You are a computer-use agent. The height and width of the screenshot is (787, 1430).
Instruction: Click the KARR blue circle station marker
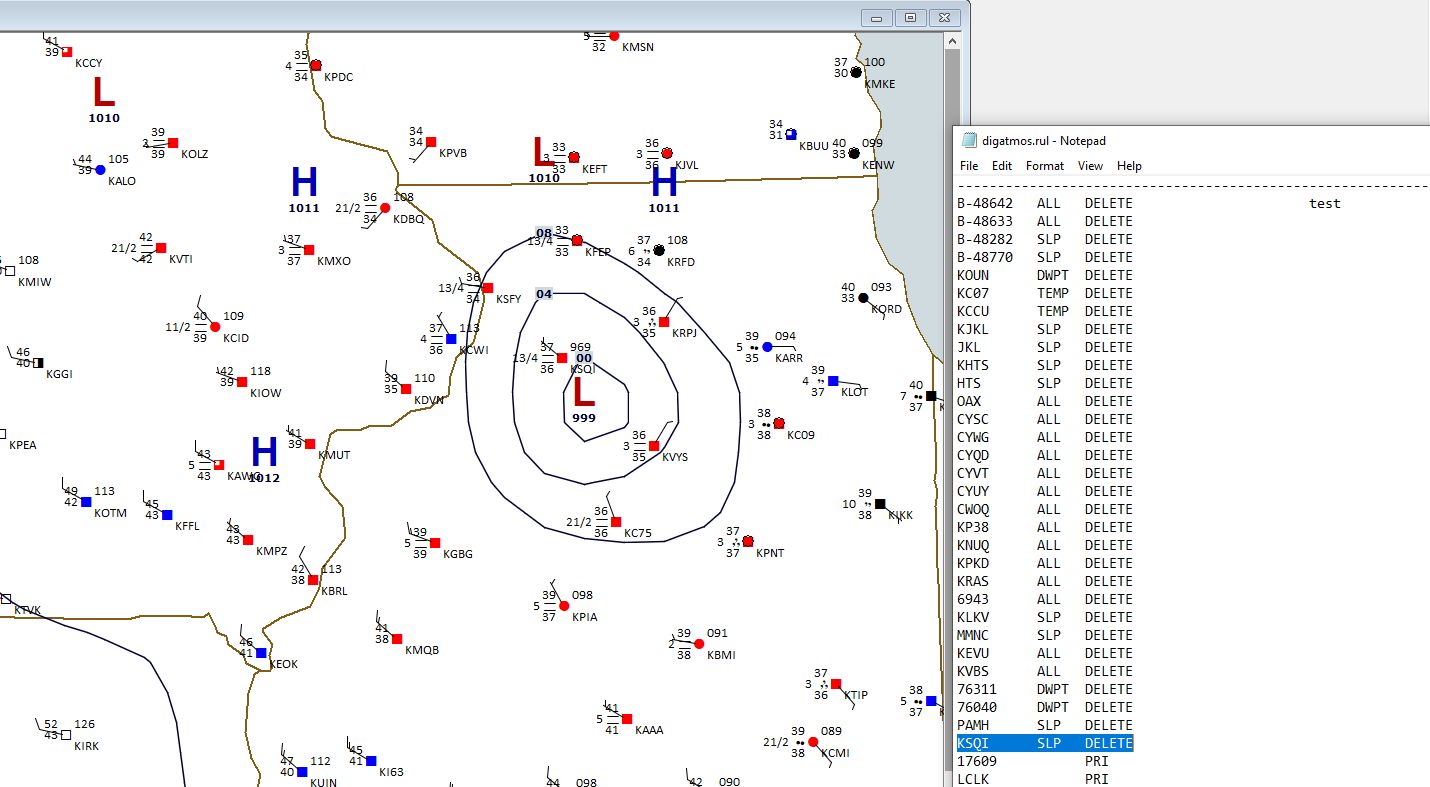coord(767,347)
